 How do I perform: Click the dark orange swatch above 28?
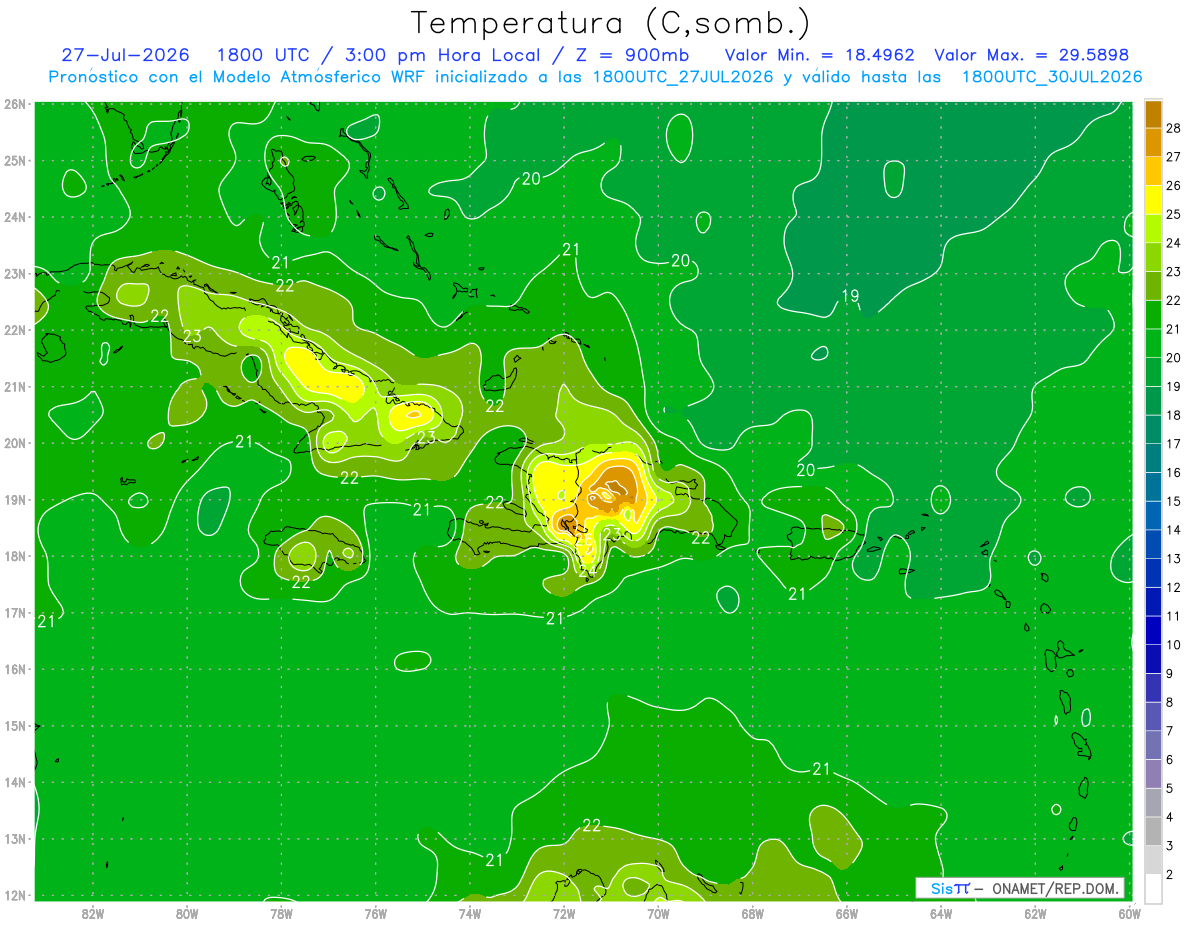coord(1153,114)
